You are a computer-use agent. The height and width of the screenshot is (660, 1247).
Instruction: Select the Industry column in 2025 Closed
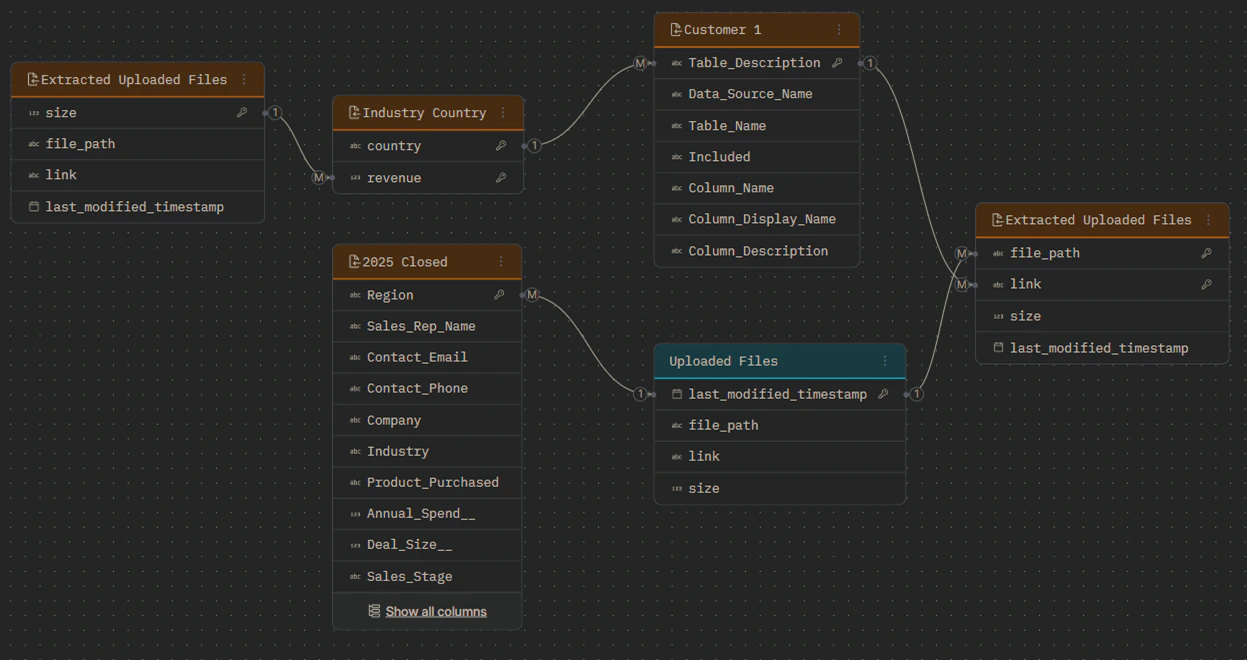[427, 451]
